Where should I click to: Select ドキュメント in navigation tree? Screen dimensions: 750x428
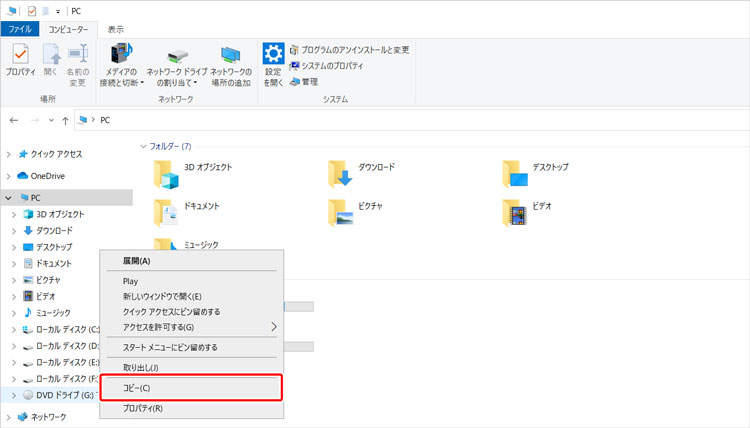pyautogui.click(x=47, y=263)
